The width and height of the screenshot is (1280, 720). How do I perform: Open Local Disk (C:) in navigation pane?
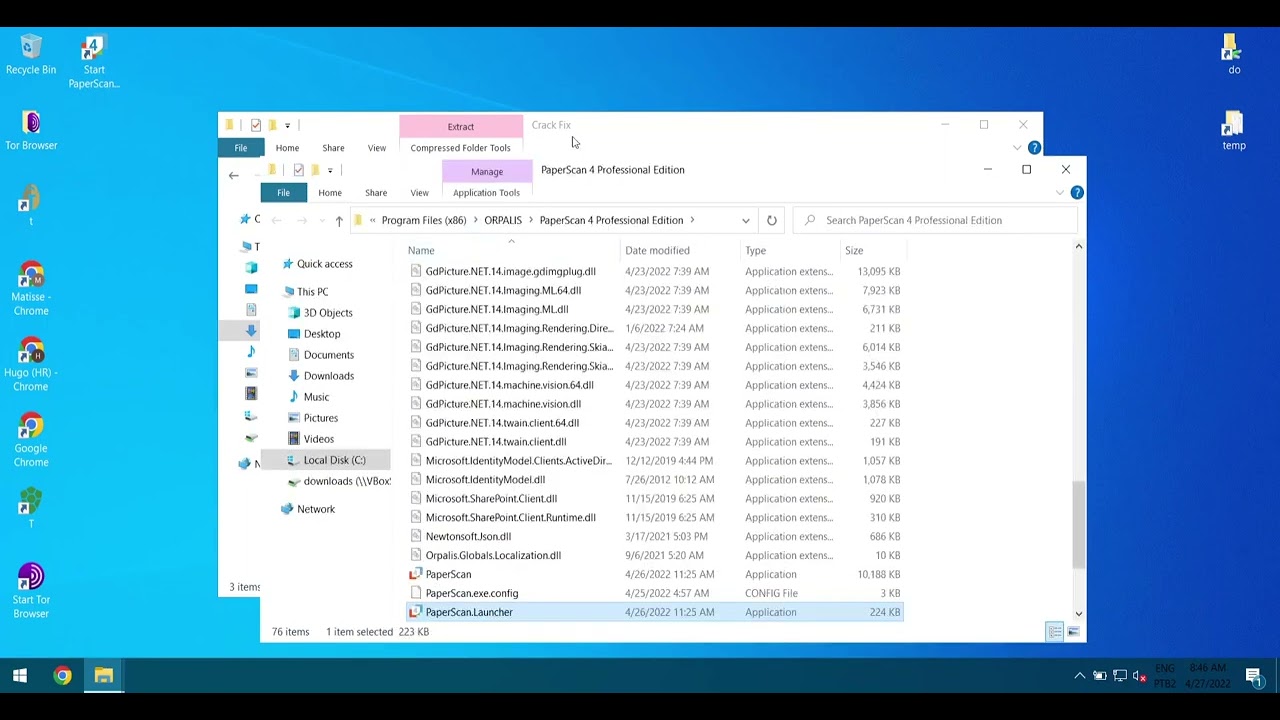click(x=334, y=460)
